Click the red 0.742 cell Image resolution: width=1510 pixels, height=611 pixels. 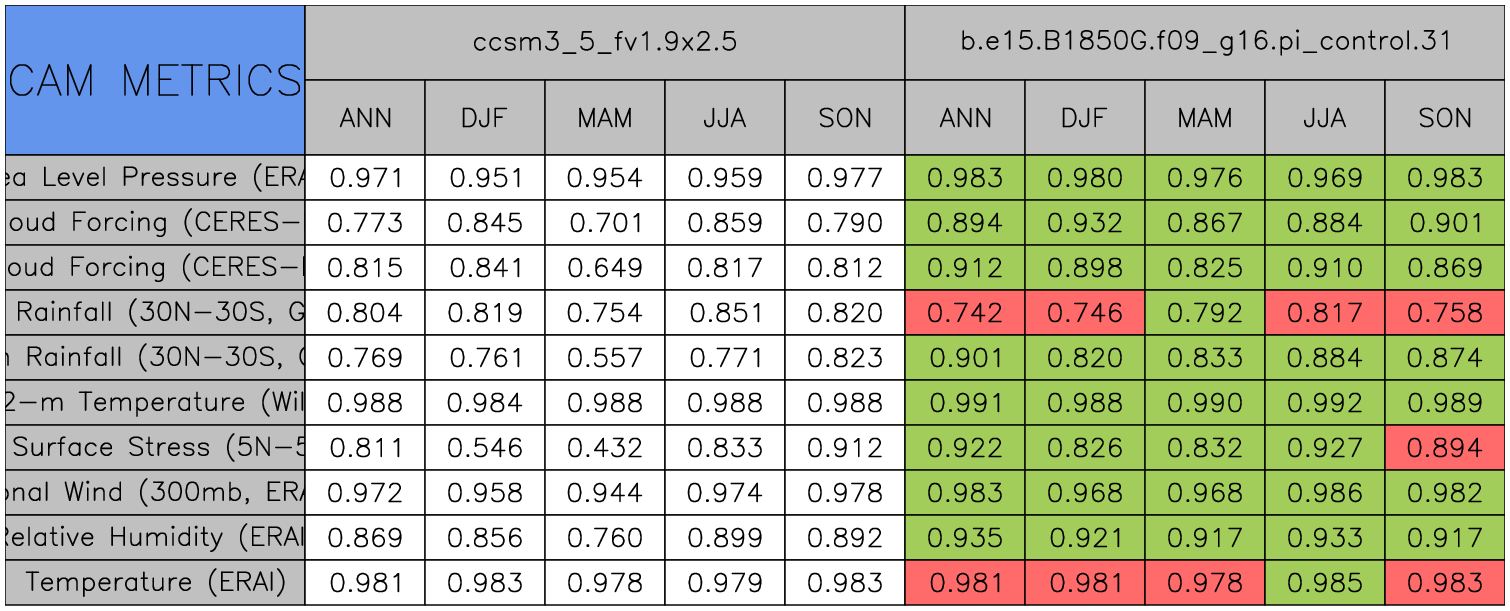point(965,312)
